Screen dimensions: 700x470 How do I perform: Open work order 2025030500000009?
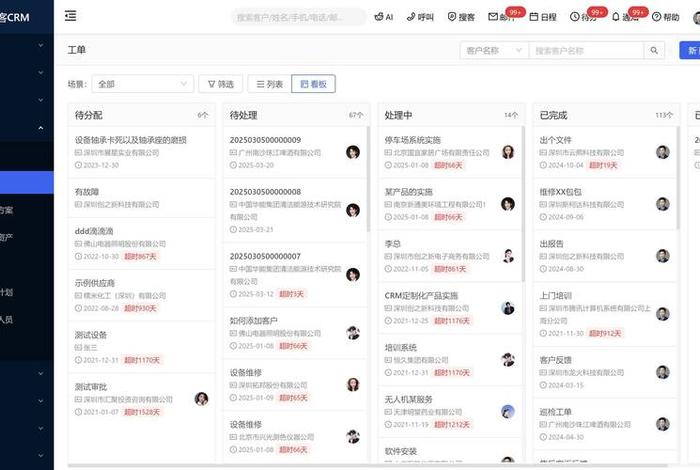click(295, 152)
